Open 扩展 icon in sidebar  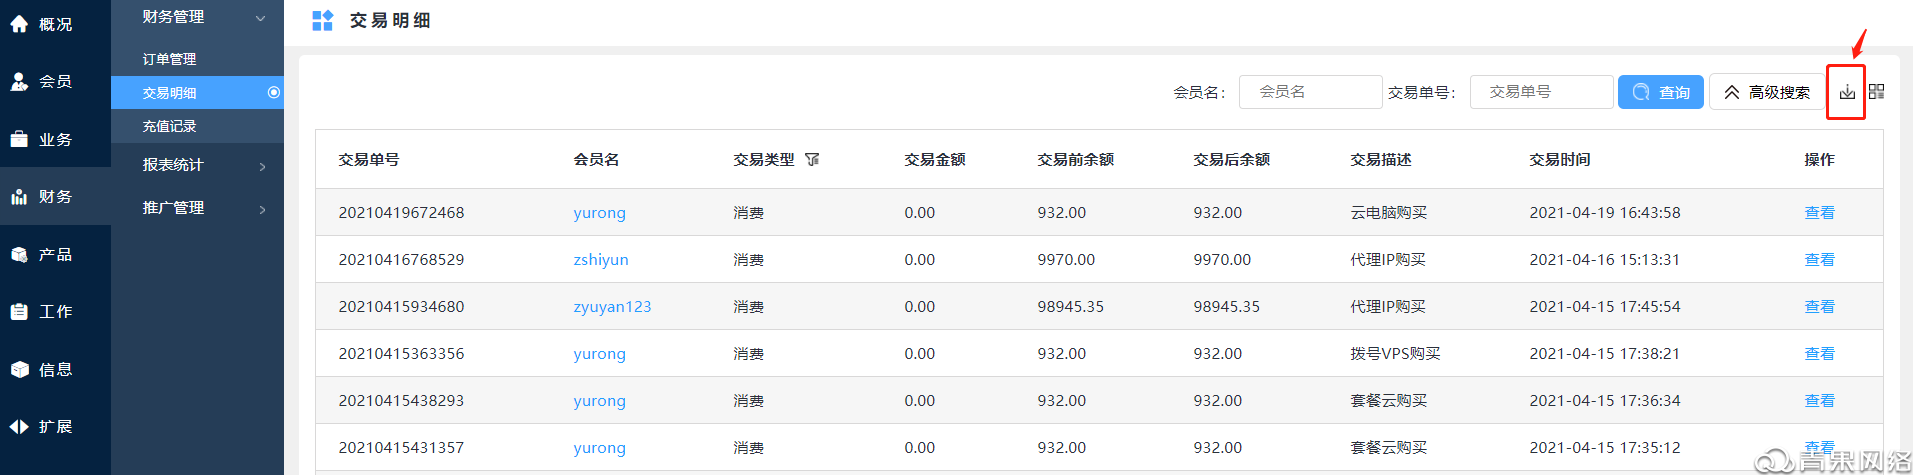coord(19,427)
